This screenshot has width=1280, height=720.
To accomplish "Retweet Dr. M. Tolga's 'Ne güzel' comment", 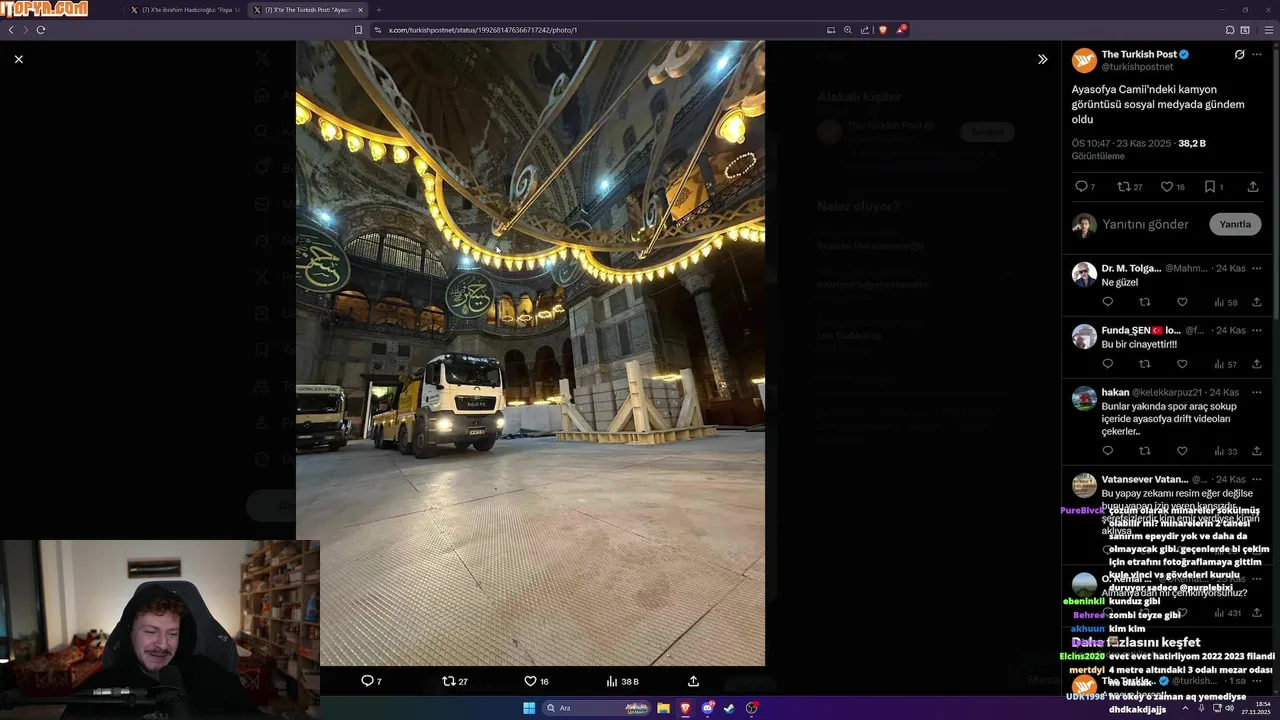I will pyautogui.click(x=1144, y=302).
